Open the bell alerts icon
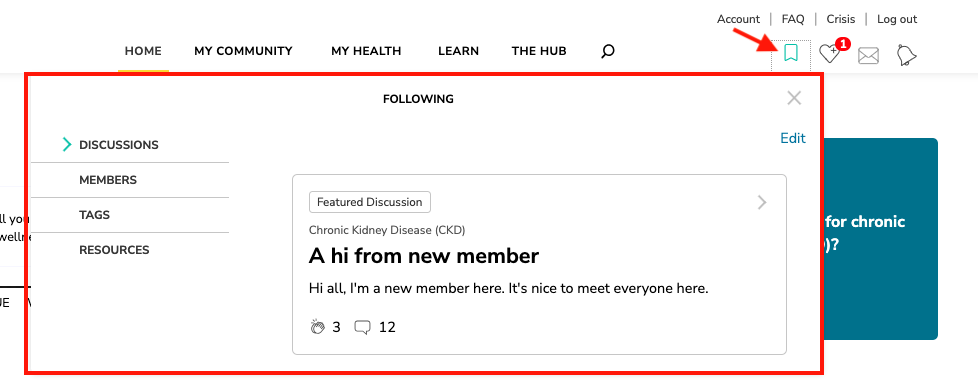This screenshot has width=978, height=386. pyautogui.click(x=907, y=55)
